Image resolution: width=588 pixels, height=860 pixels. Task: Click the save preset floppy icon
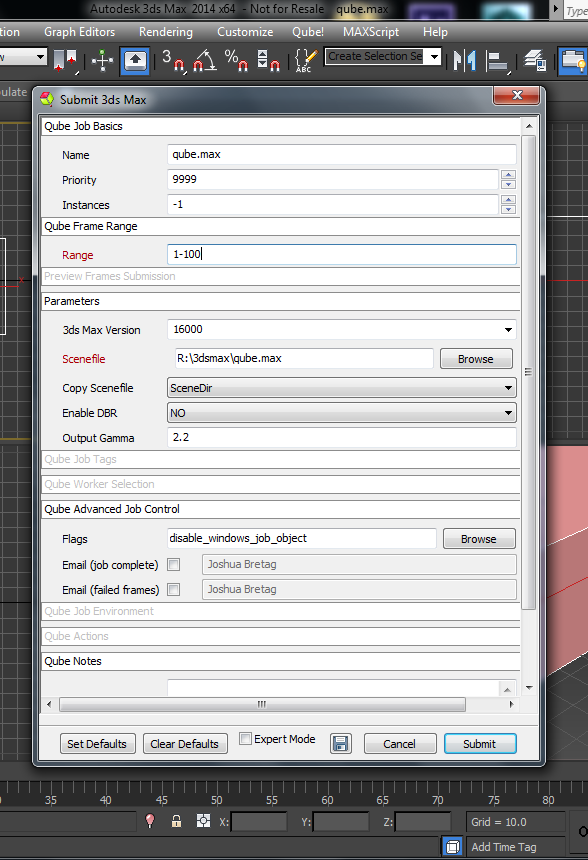[340, 744]
